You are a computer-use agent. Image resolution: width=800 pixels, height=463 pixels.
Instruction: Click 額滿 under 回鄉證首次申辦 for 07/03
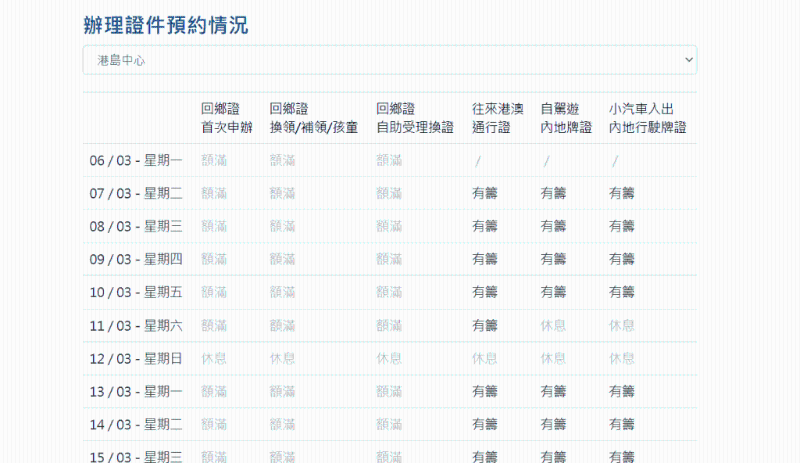(x=214, y=193)
